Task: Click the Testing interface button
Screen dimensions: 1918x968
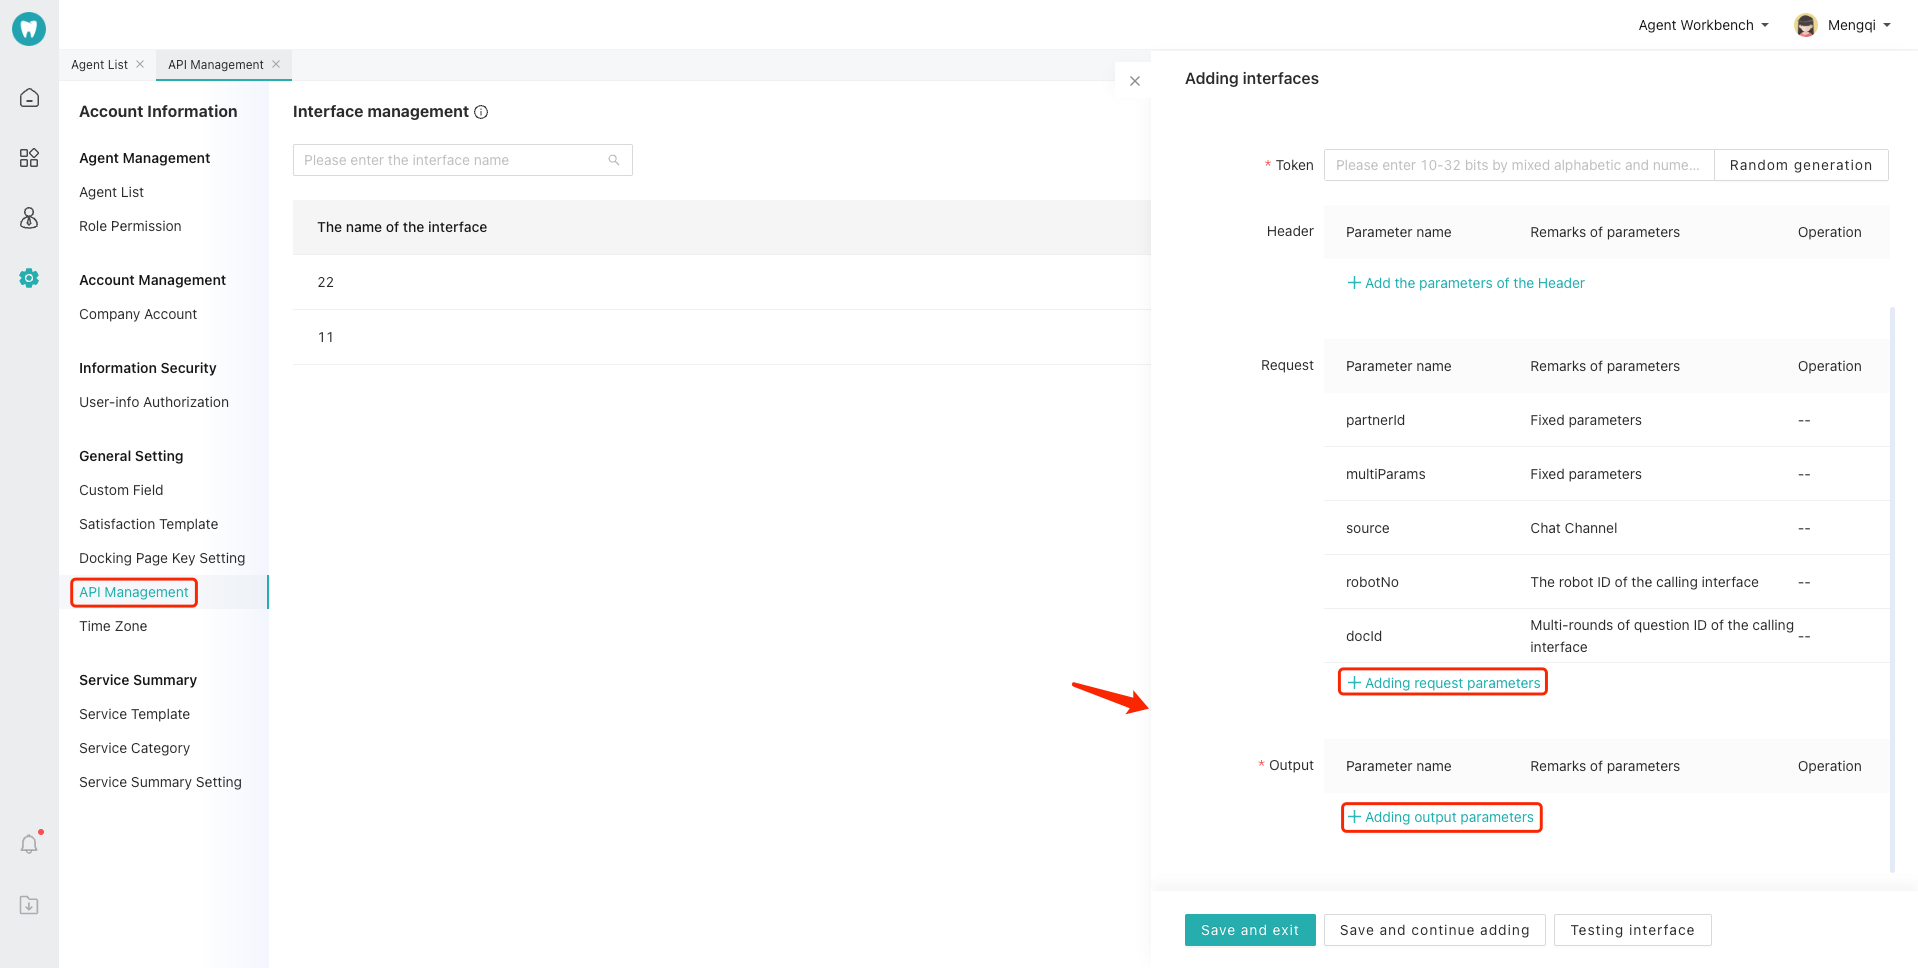Action: 1632,930
